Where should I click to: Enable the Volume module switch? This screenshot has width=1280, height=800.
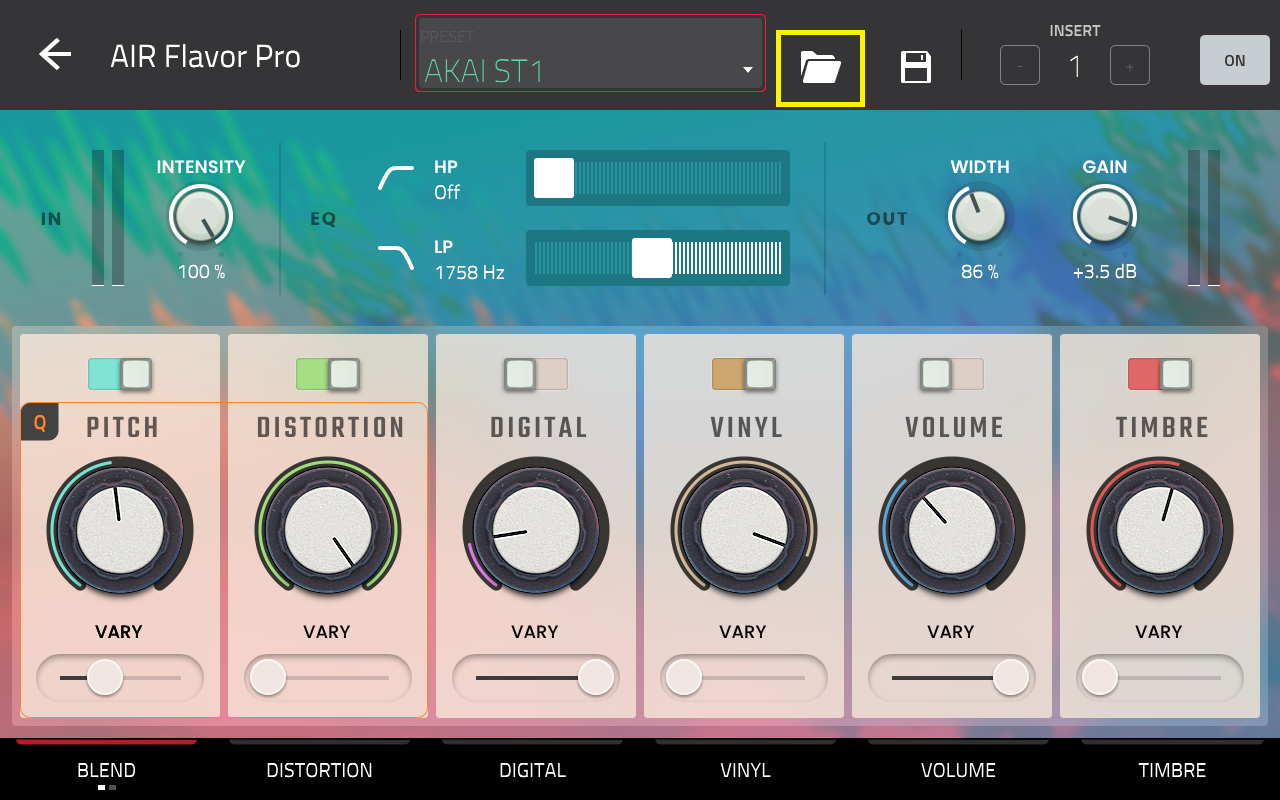[x=952, y=374]
